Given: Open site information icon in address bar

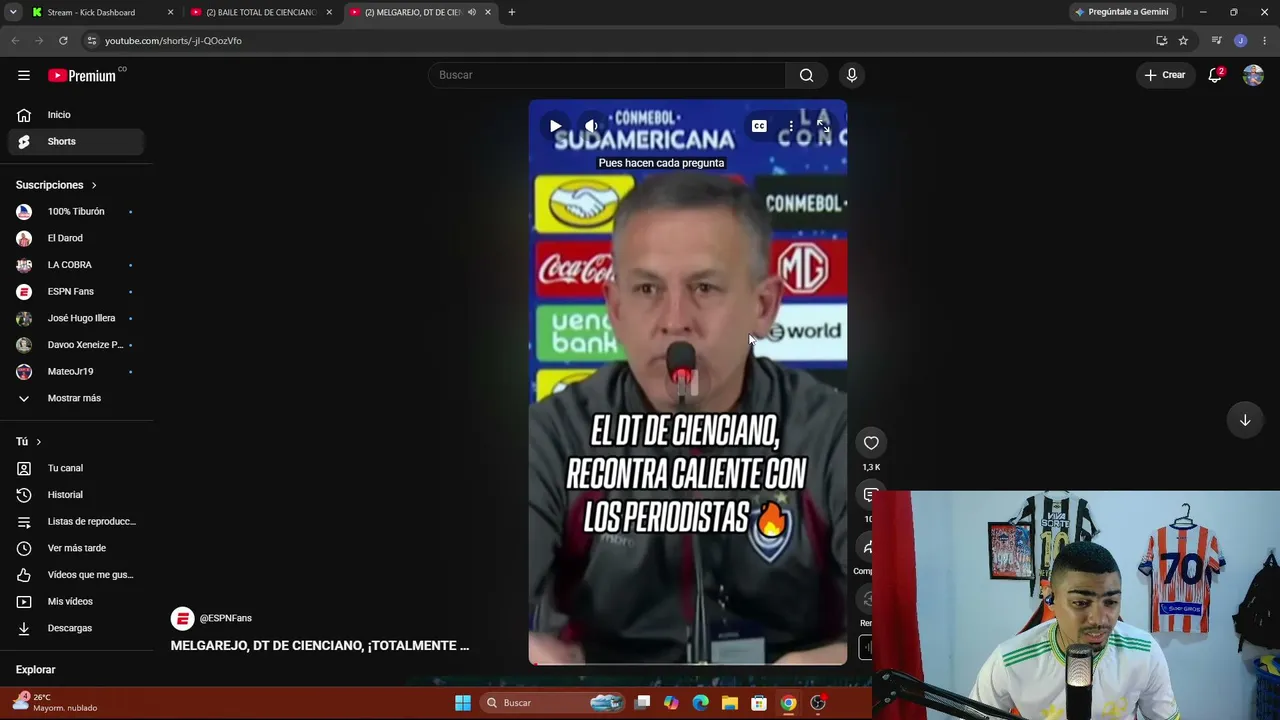Looking at the screenshot, I should (92, 41).
